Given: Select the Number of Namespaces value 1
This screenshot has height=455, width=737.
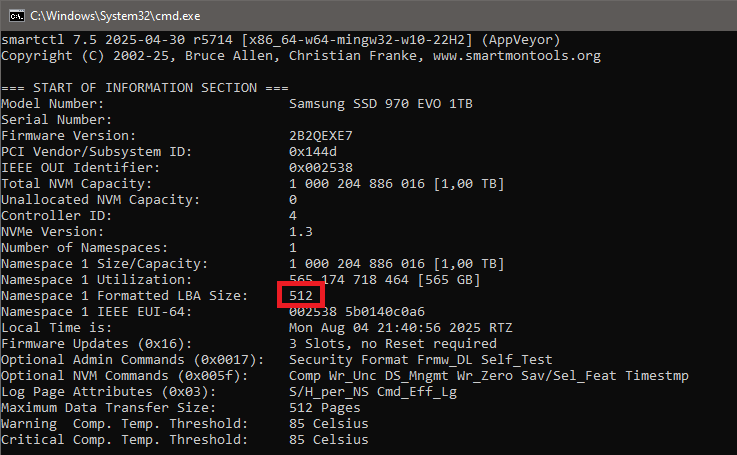Looking at the screenshot, I should [x=293, y=248].
